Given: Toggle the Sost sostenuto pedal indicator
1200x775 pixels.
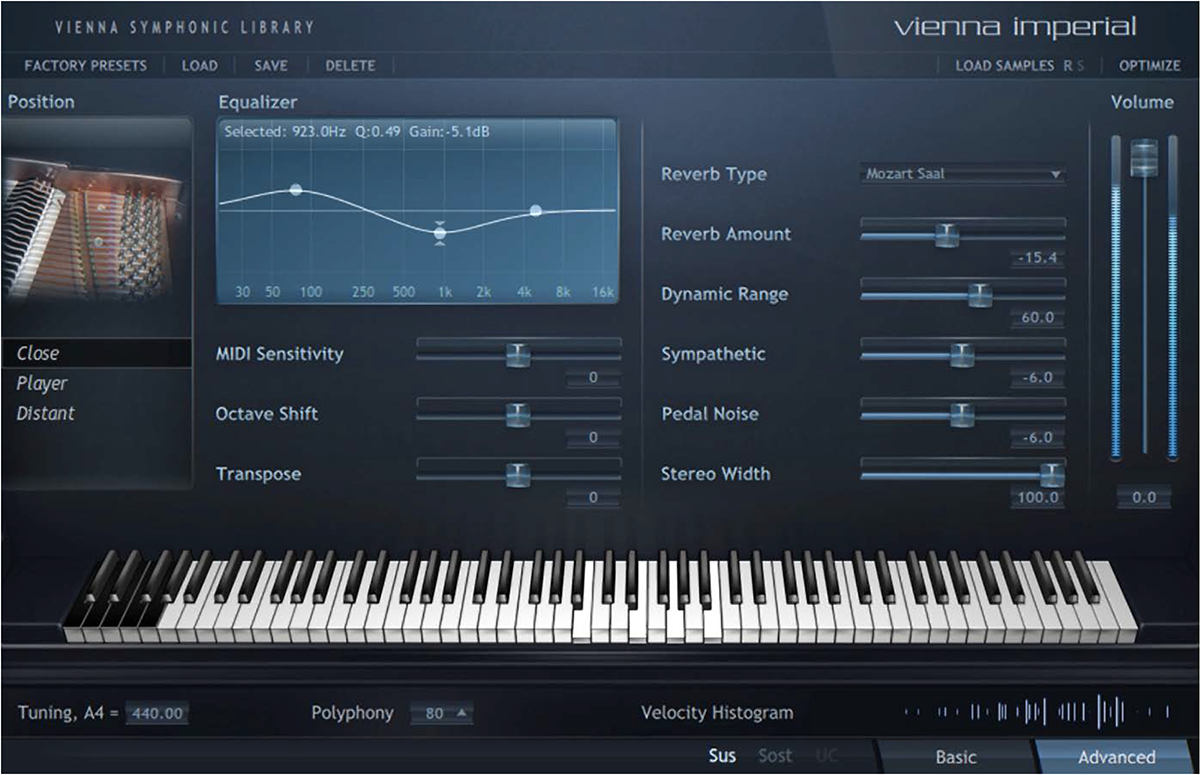Looking at the screenshot, I should click(775, 756).
